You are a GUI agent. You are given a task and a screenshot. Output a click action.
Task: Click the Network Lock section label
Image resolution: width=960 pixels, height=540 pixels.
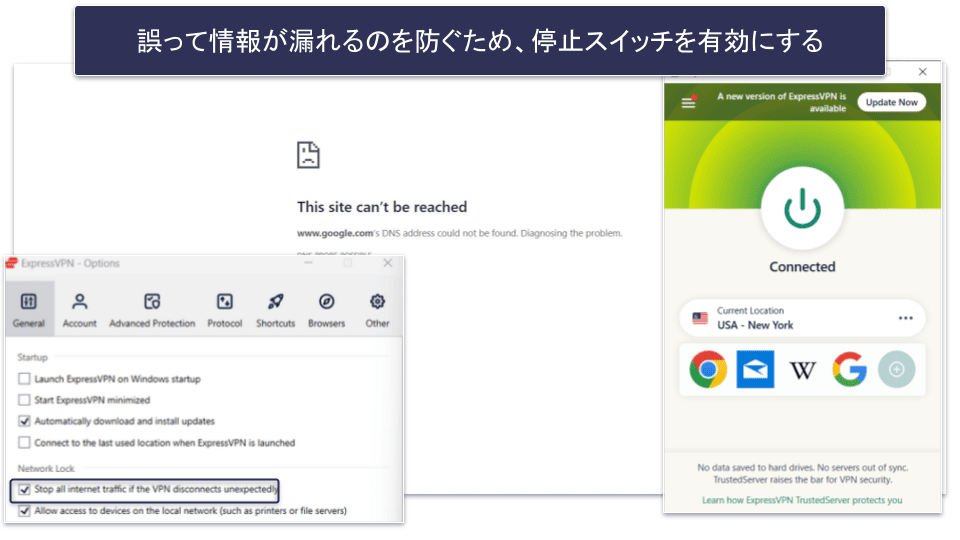46,468
